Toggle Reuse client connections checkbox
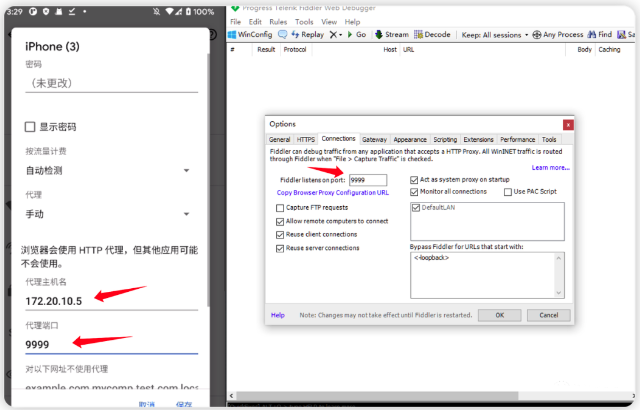 280,235
